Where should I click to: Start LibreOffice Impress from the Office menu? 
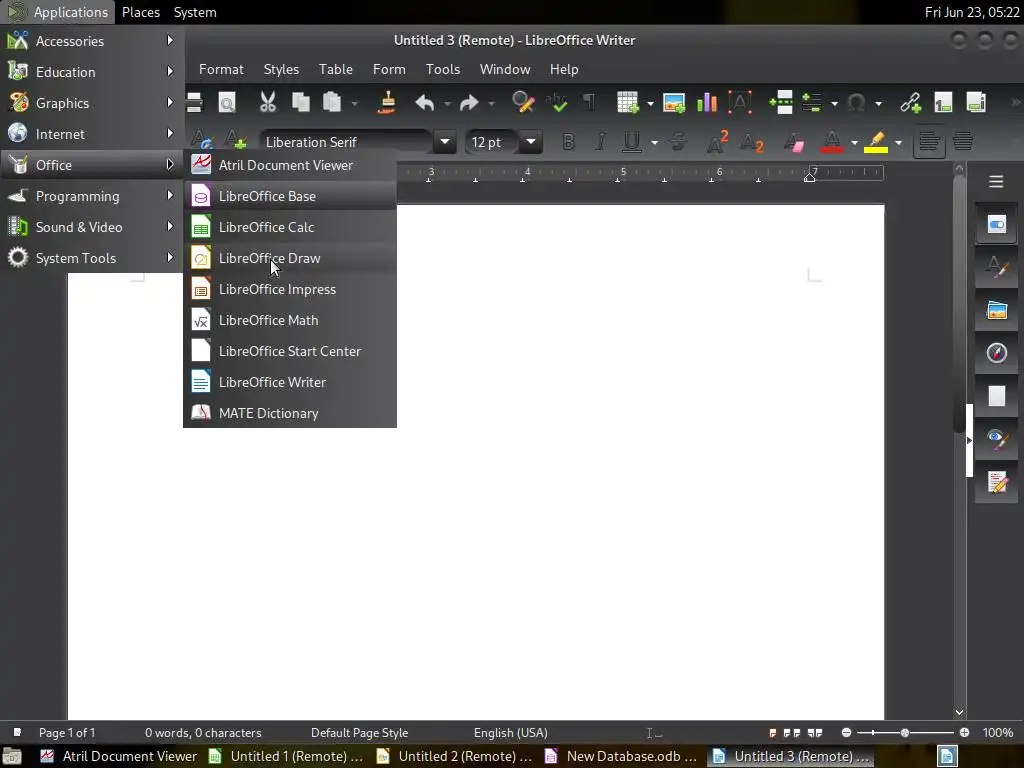(x=290, y=289)
